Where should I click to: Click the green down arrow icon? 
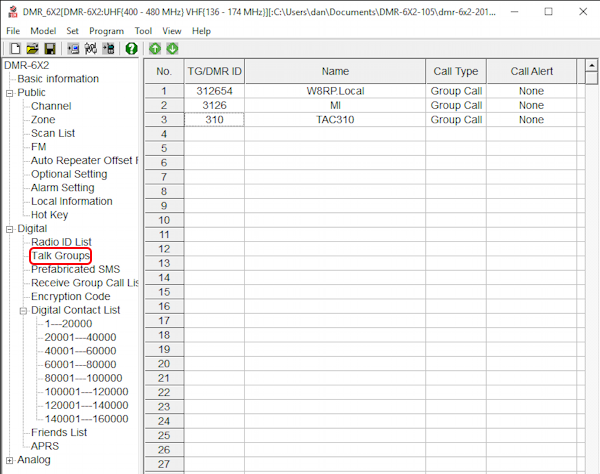(x=172, y=48)
